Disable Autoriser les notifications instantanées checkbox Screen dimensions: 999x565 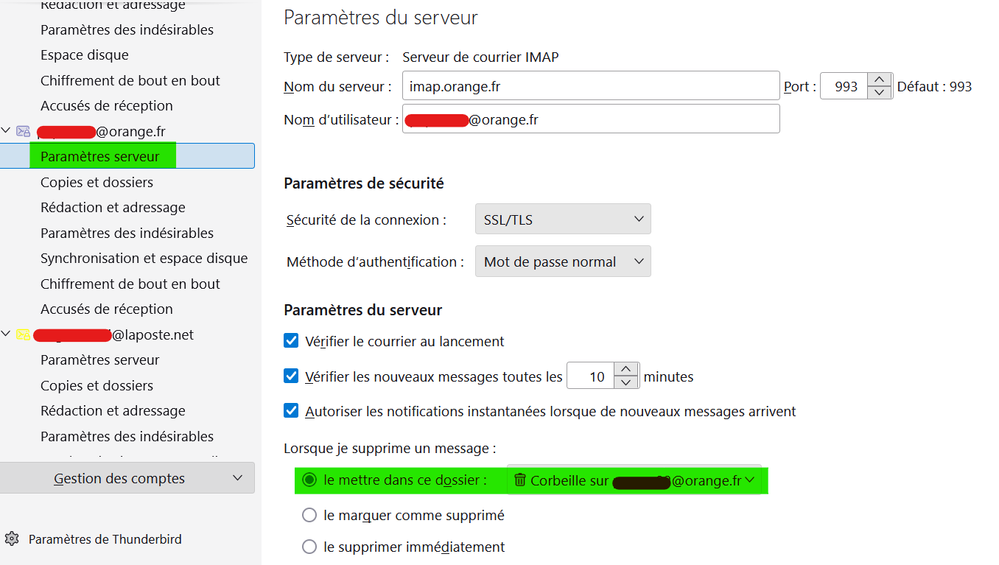(291, 411)
